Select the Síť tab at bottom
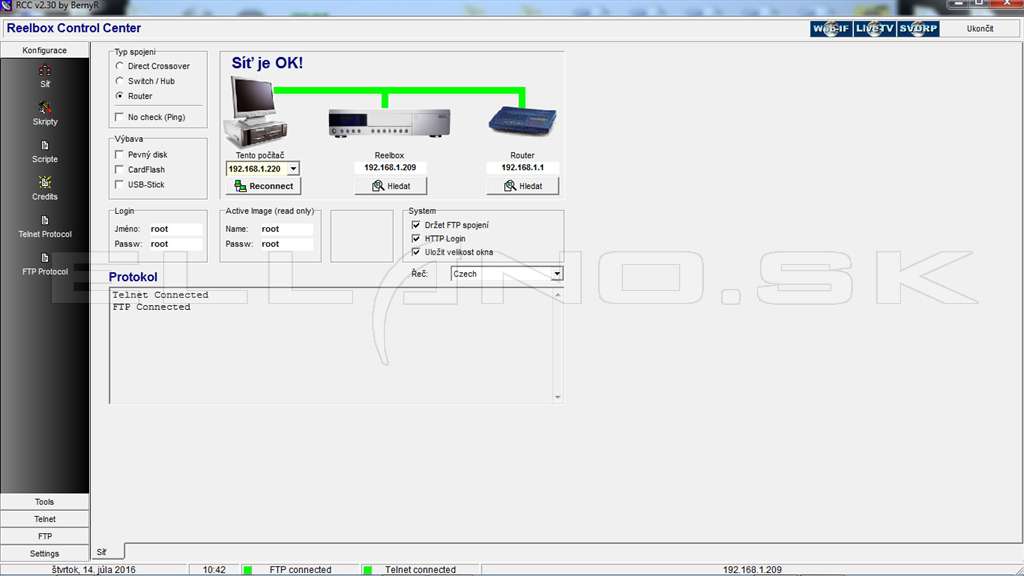Screen dimensions: 1024x576 107,552
